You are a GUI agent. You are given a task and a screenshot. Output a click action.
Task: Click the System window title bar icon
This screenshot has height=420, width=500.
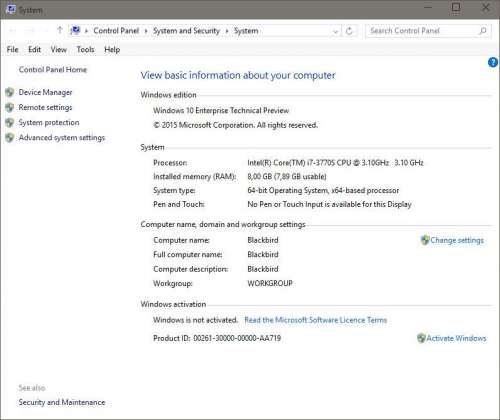11,9
